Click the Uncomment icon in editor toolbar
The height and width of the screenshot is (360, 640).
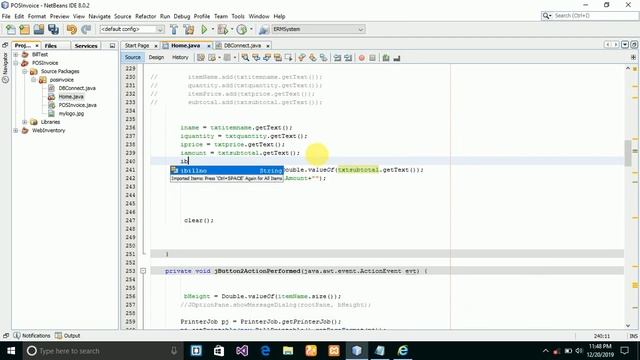(397, 58)
